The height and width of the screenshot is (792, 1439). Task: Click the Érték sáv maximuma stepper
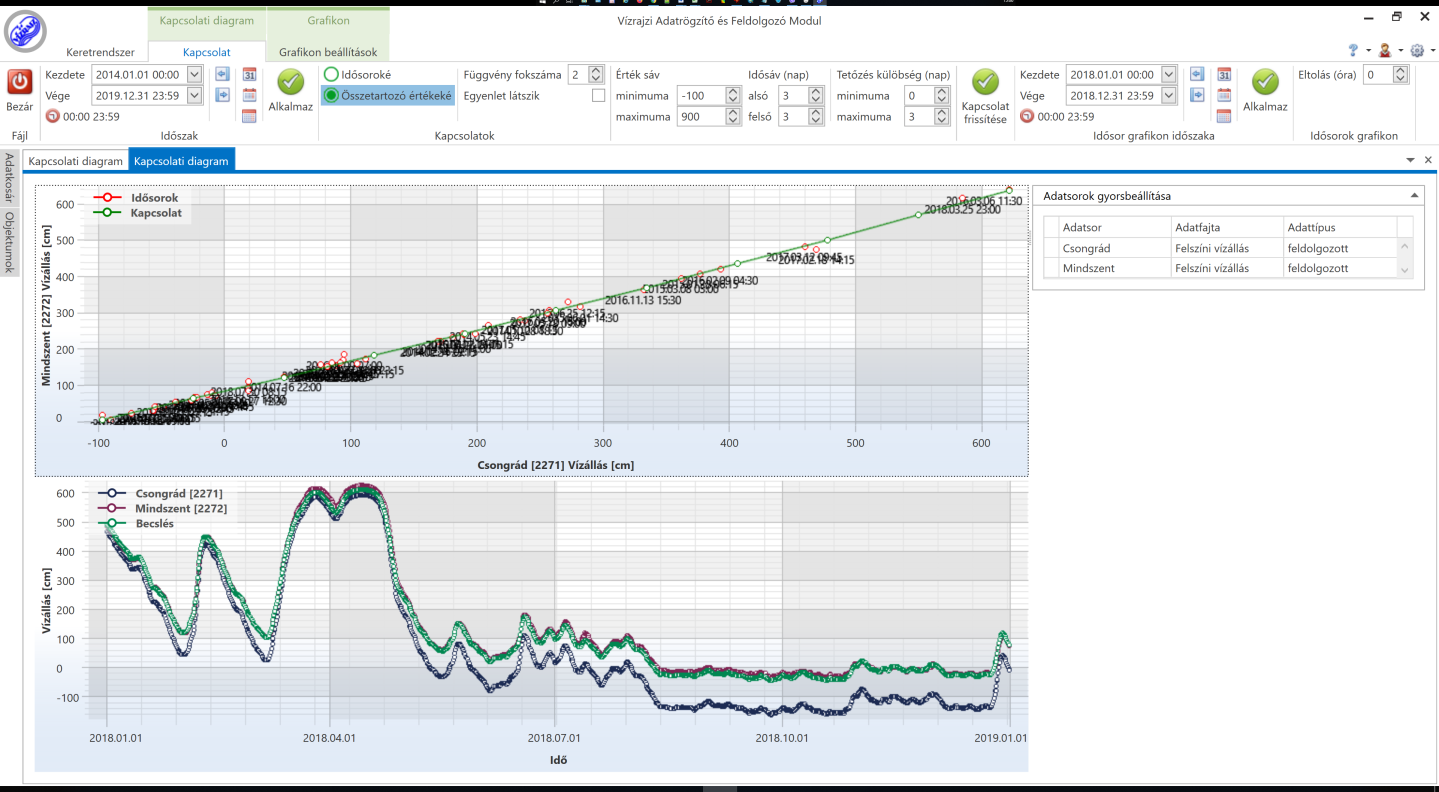(x=734, y=117)
